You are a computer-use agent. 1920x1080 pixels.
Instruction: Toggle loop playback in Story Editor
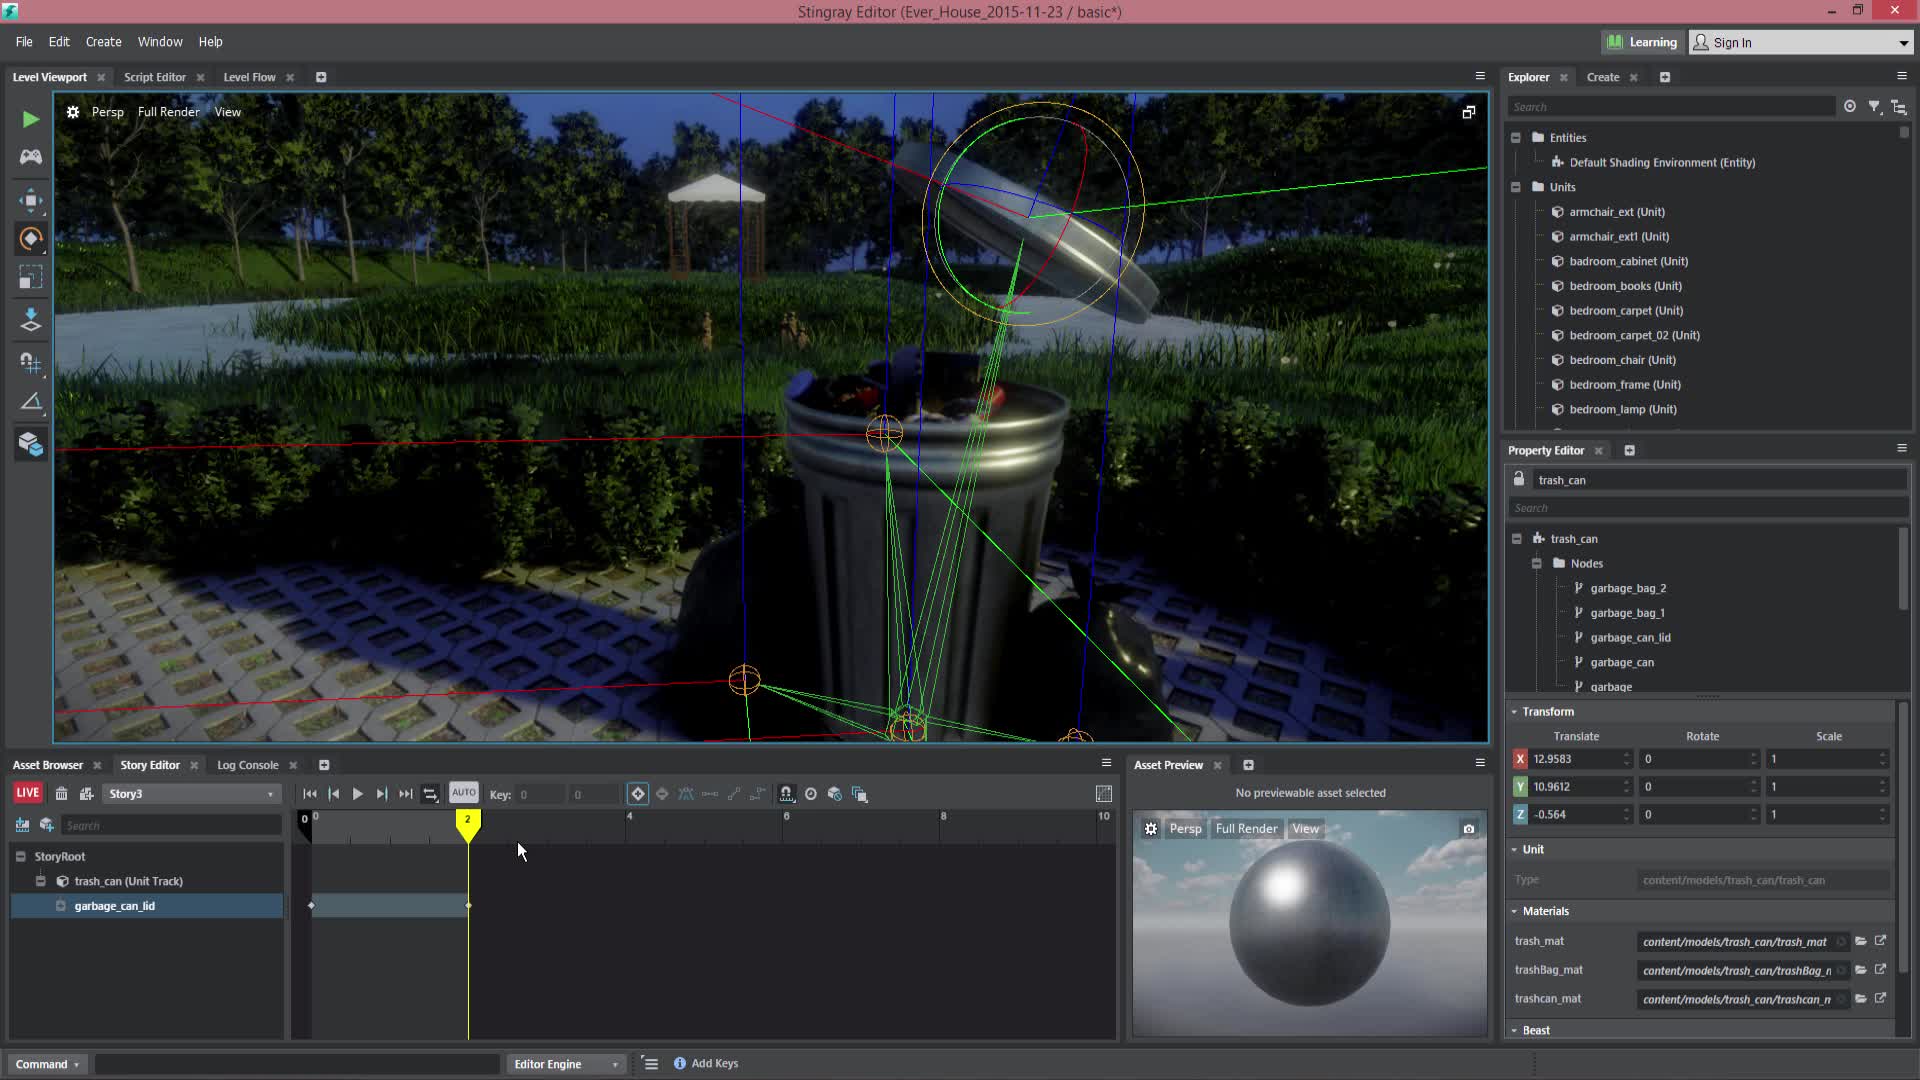click(x=430, y=794)
